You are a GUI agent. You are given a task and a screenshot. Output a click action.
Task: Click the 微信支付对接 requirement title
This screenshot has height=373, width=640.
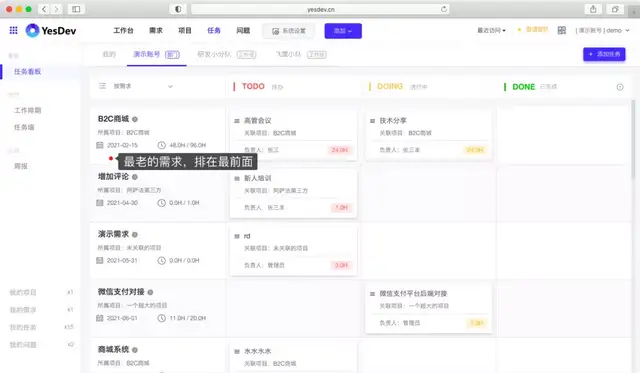pyautogui.click(x=121, y=292)
